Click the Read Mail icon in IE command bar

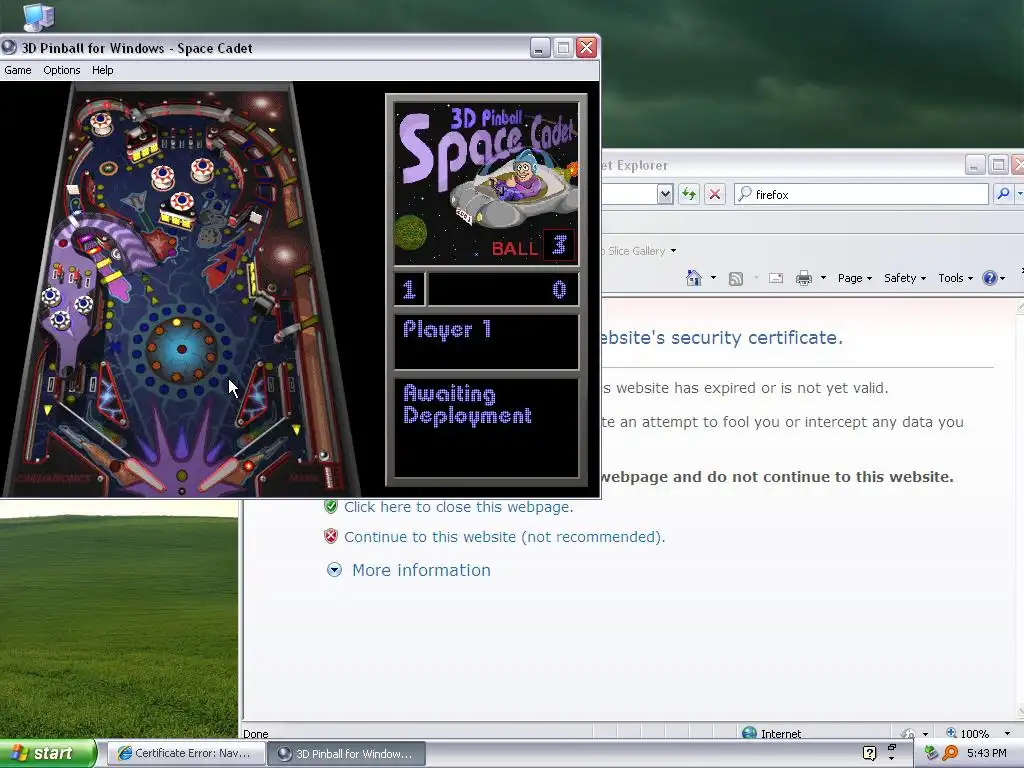pyautogui.click(x=776, y=278)
